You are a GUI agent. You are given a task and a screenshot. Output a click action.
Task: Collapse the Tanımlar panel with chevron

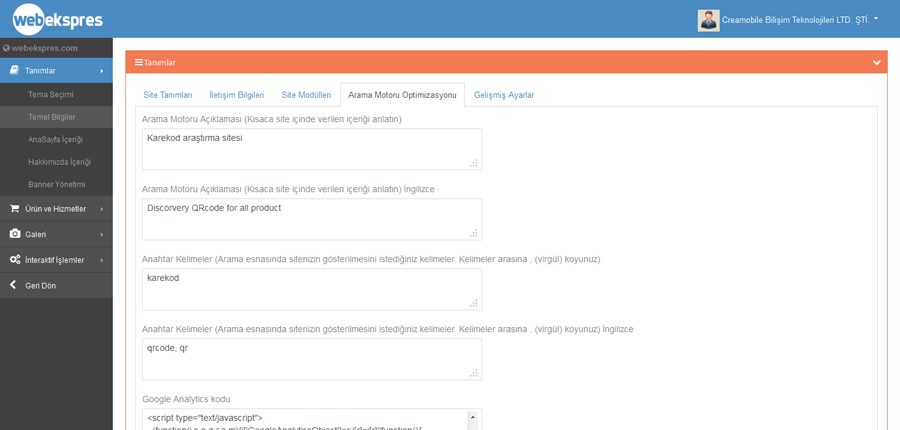click(x=876, y=63)
